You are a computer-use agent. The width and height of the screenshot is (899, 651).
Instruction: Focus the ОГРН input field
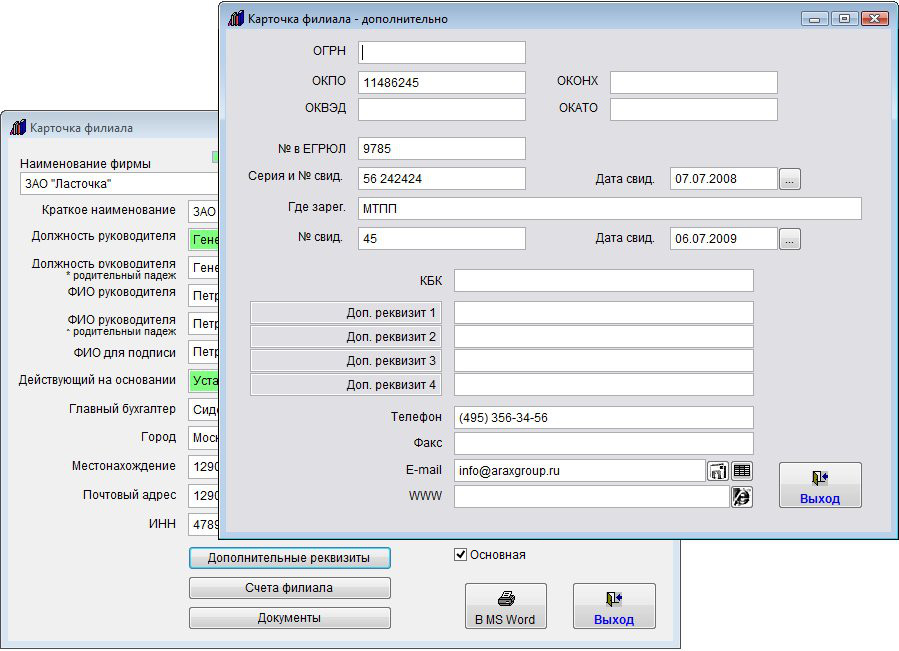click(x=441, y=52)
